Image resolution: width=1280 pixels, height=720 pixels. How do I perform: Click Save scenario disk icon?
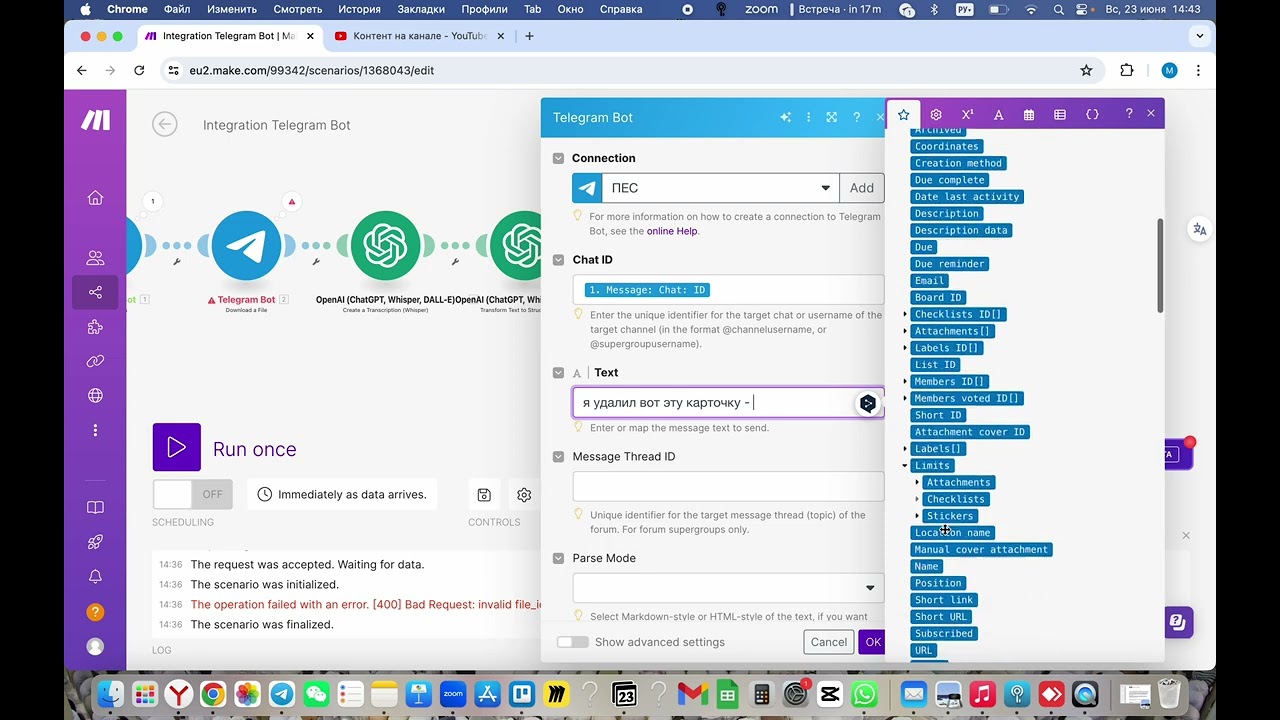pos(484,494)
